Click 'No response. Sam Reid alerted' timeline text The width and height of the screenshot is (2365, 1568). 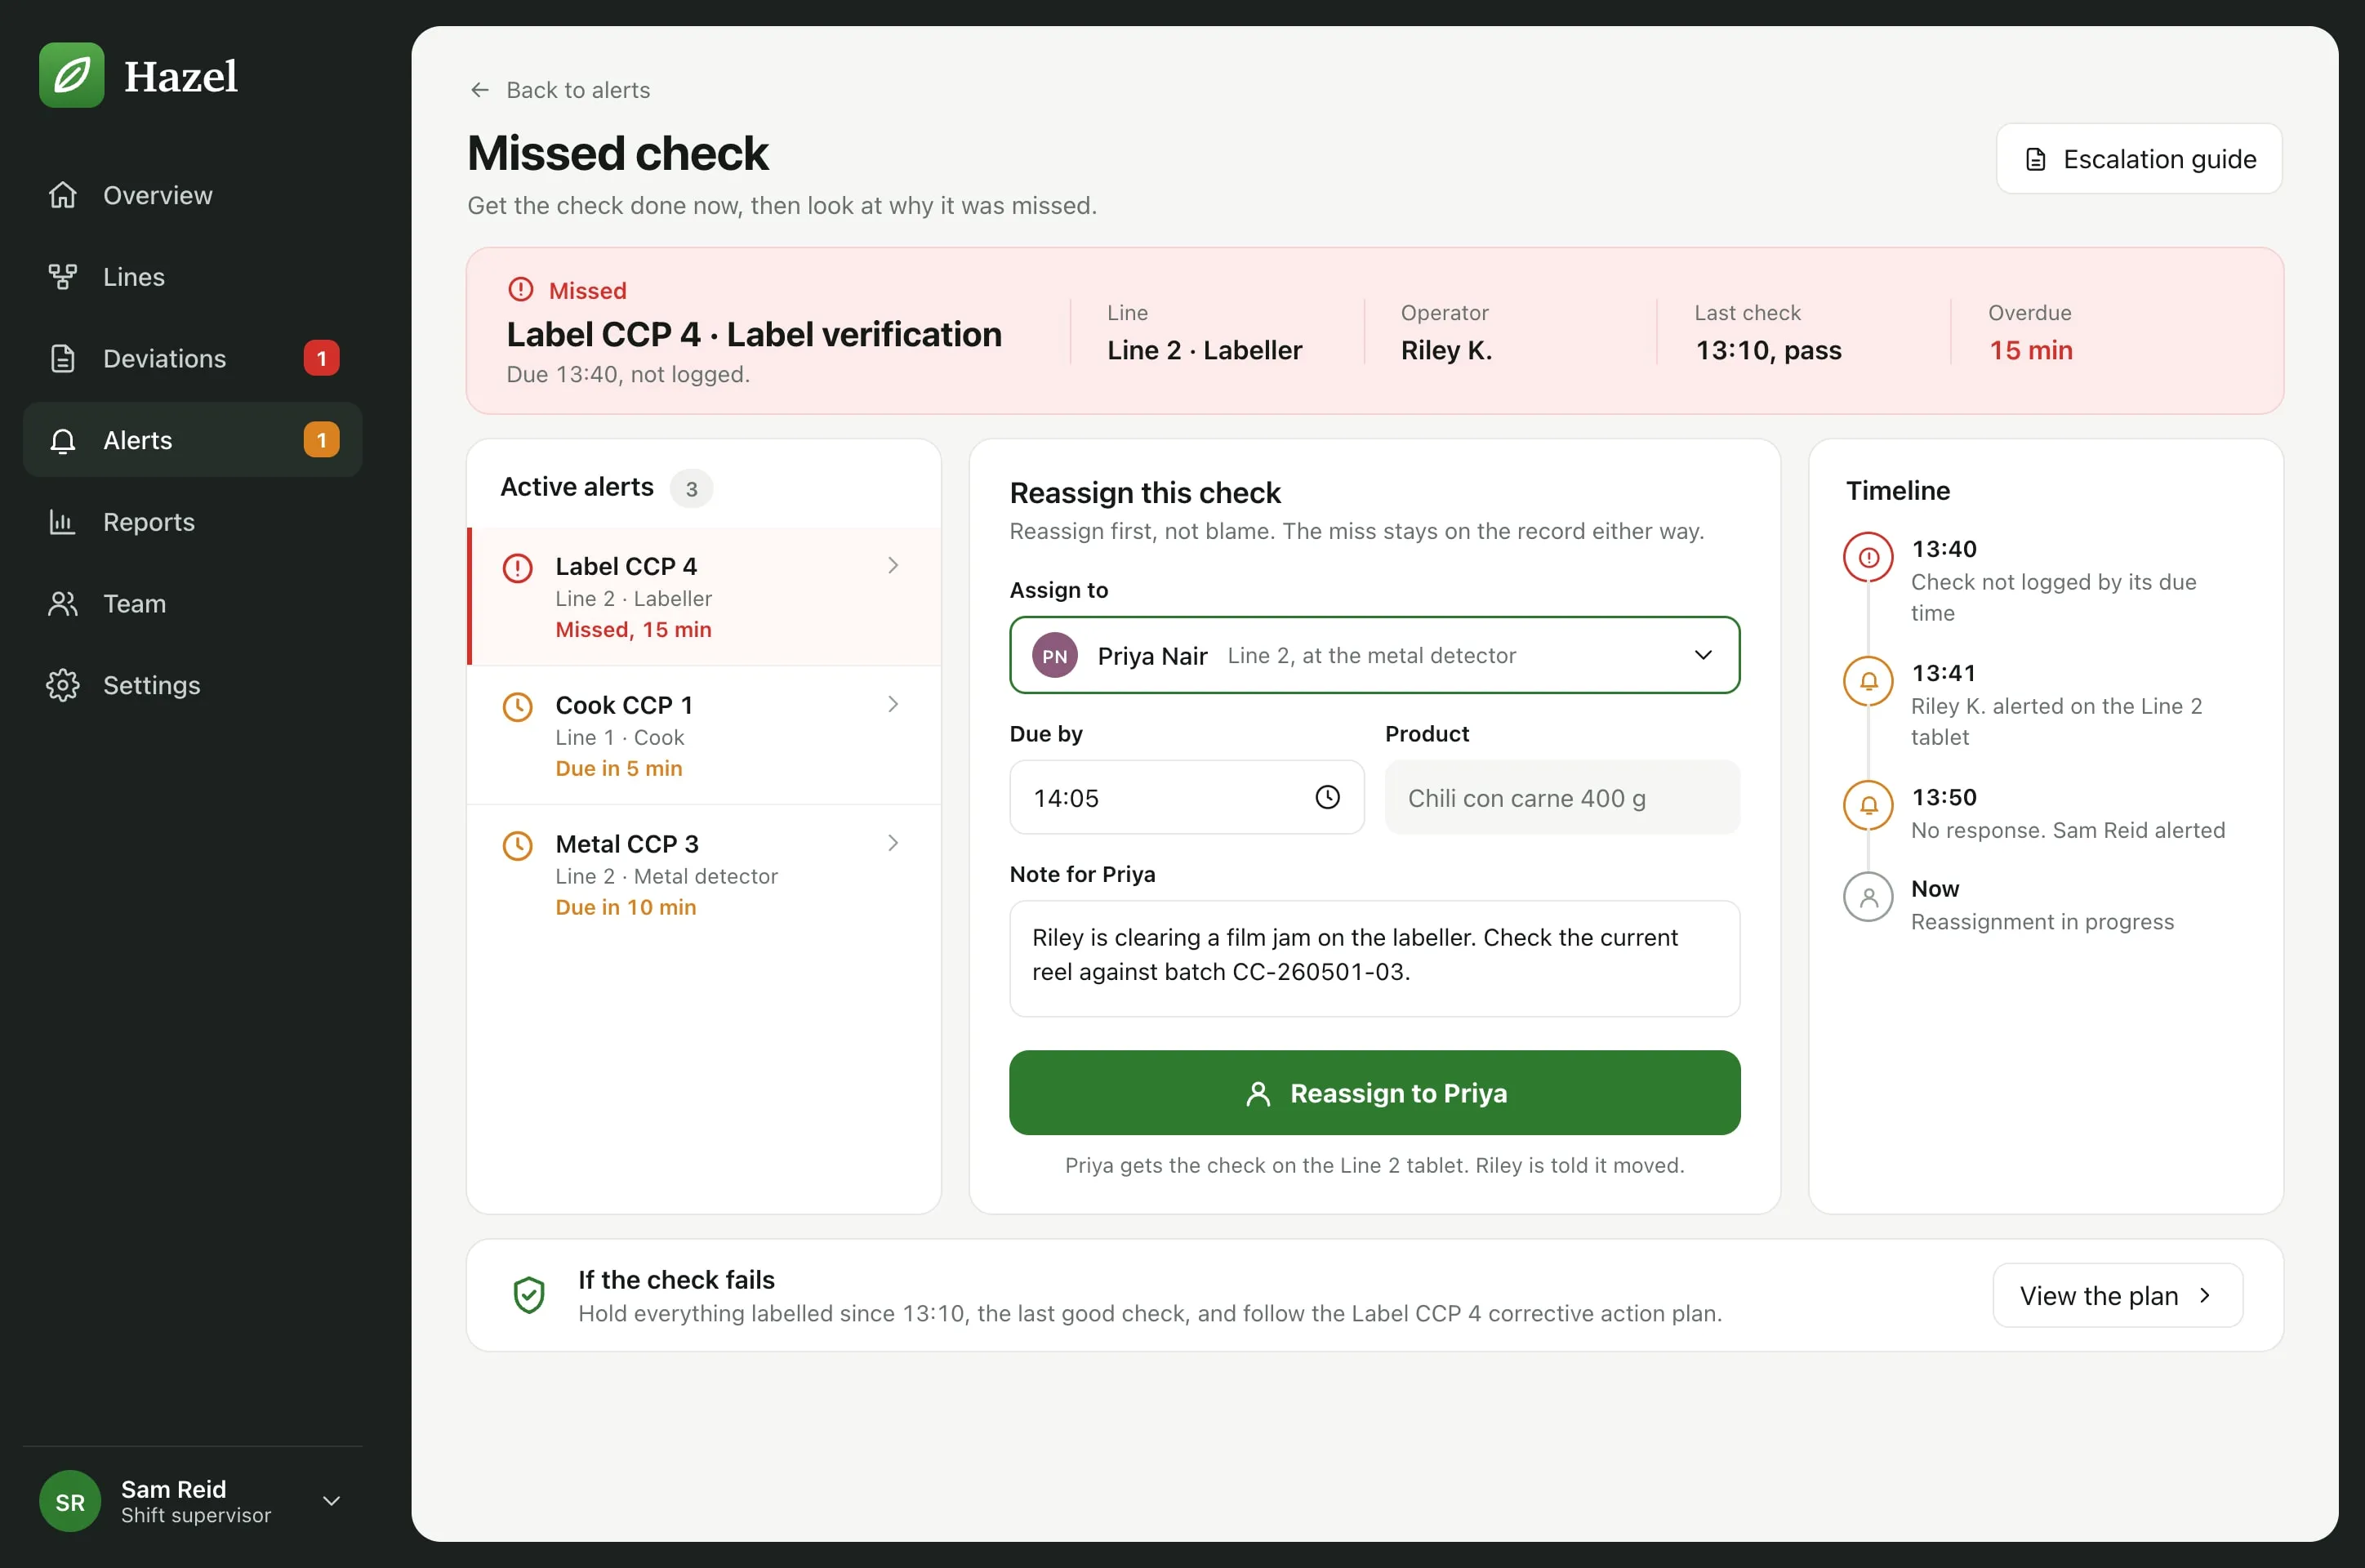[x=2067, y=831]
